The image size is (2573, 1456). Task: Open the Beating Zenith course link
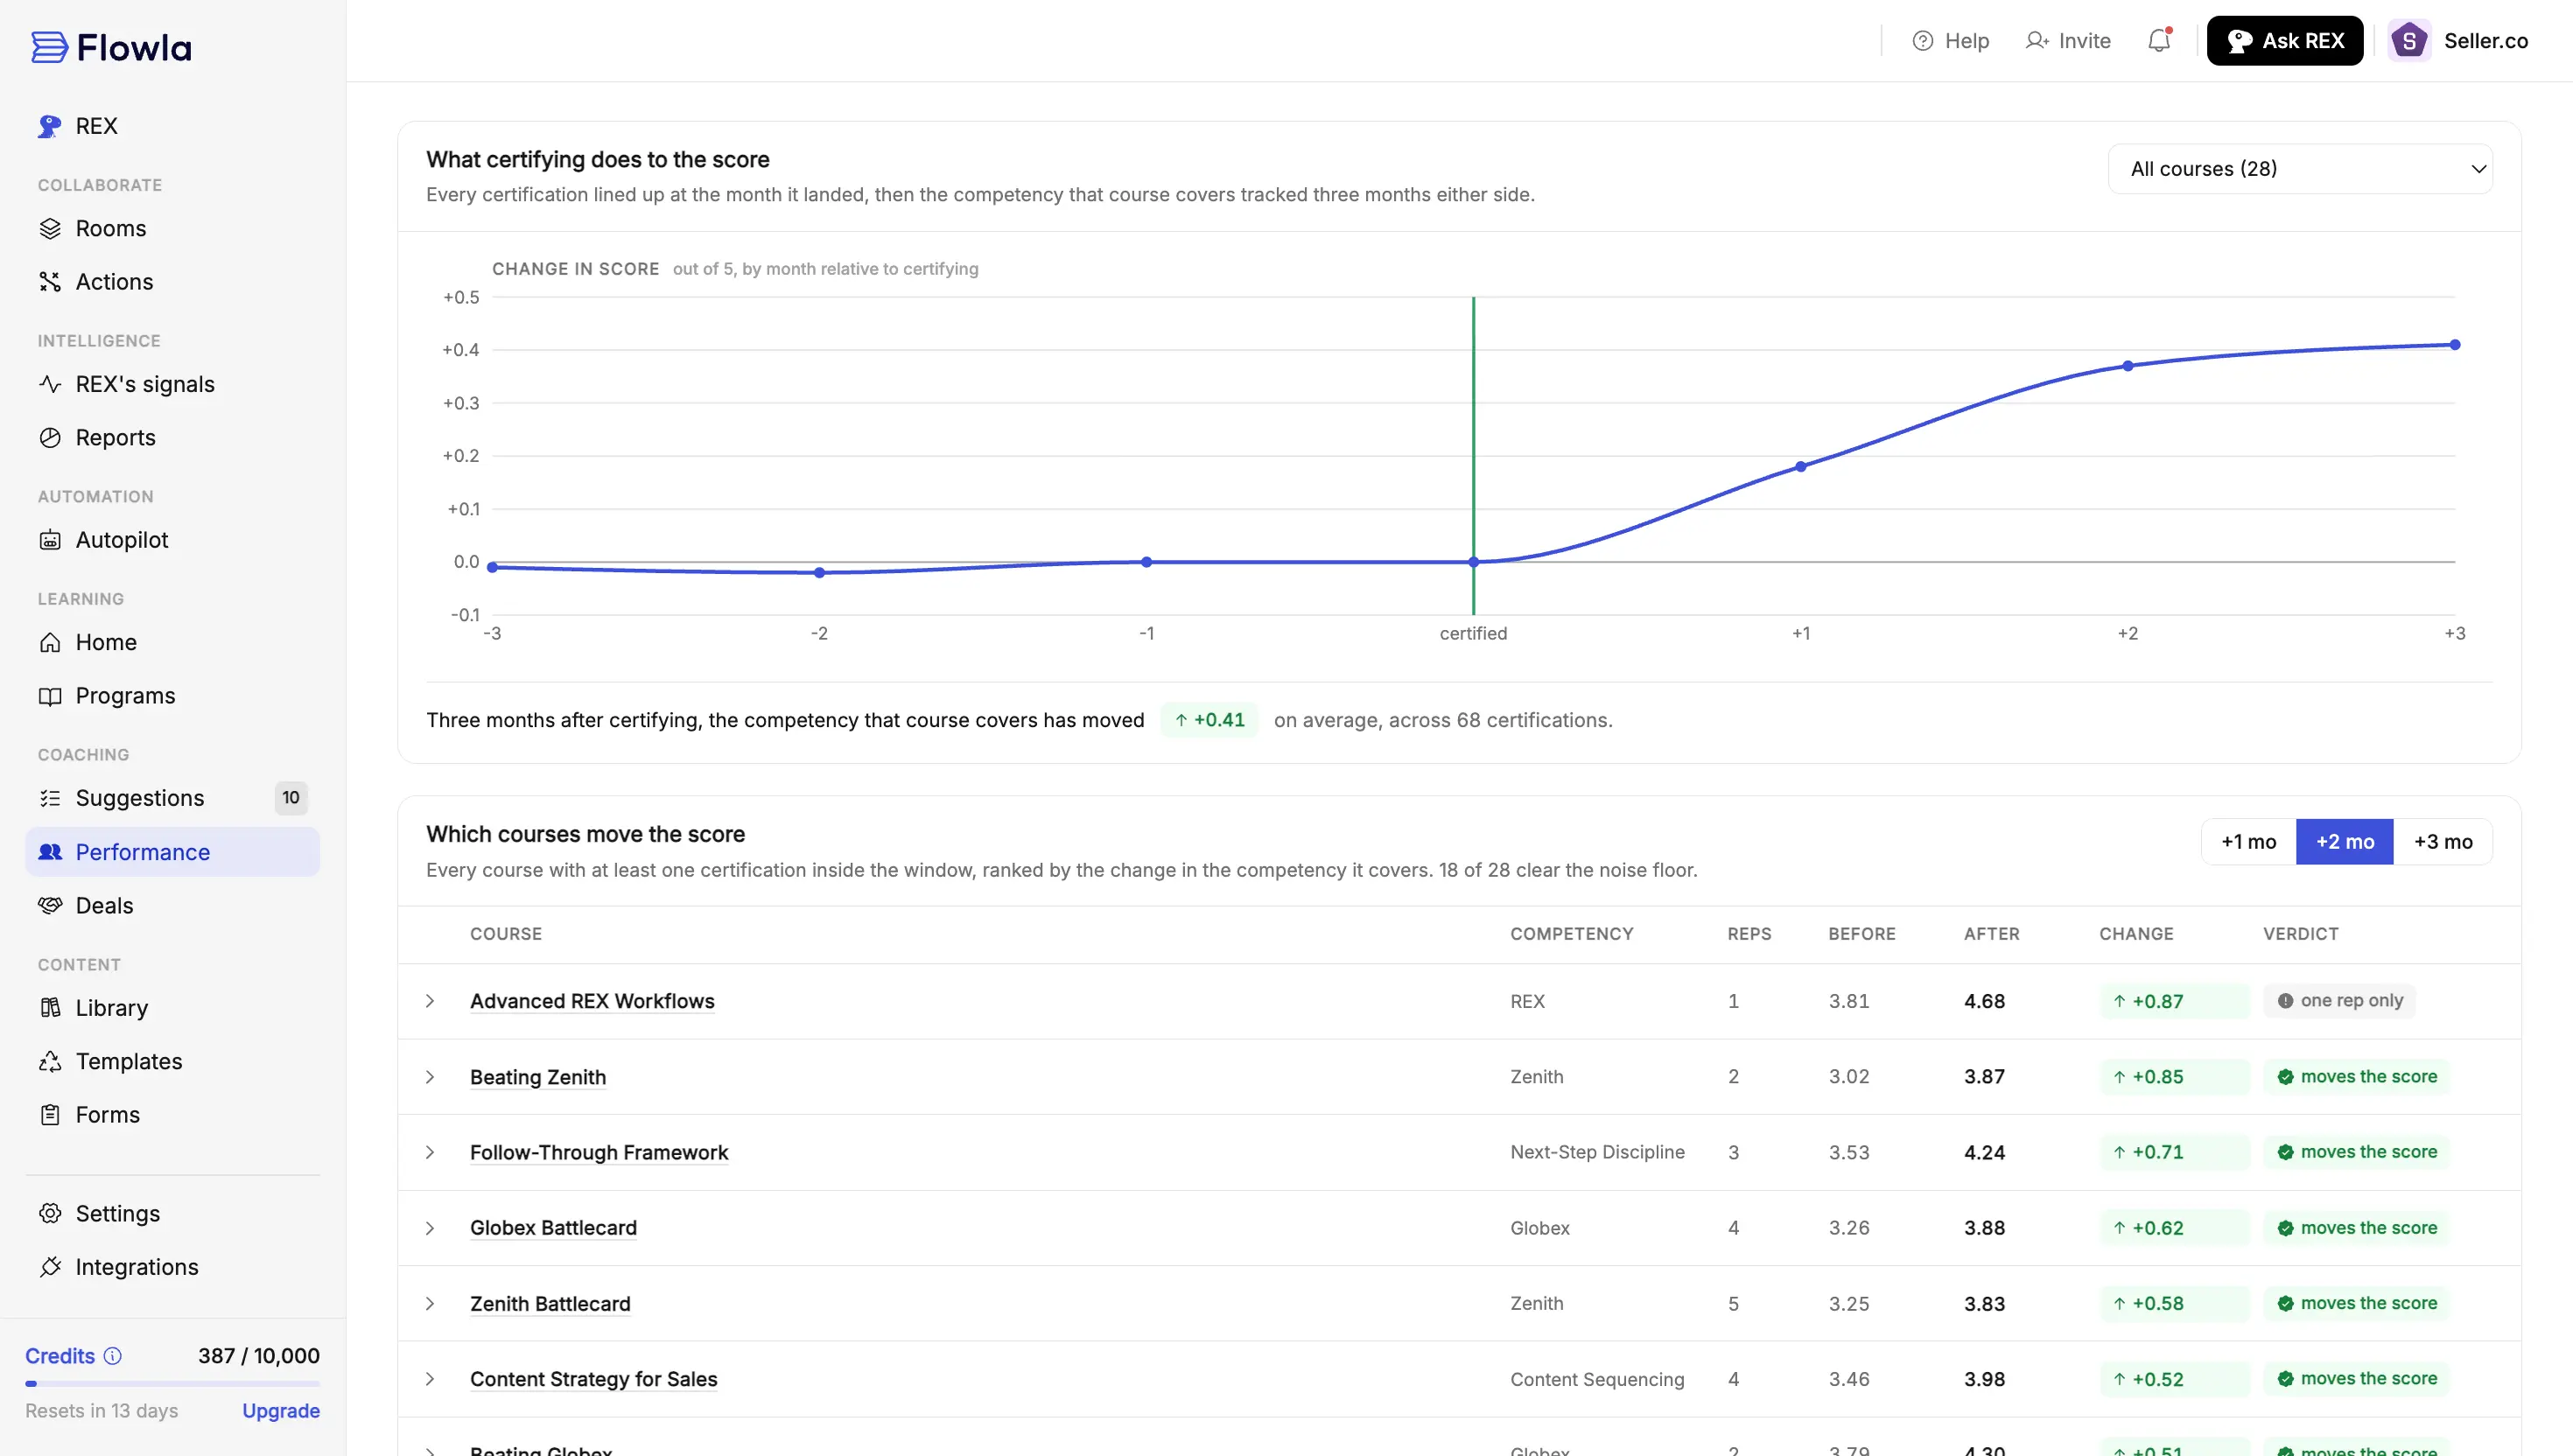point(538,1077)
